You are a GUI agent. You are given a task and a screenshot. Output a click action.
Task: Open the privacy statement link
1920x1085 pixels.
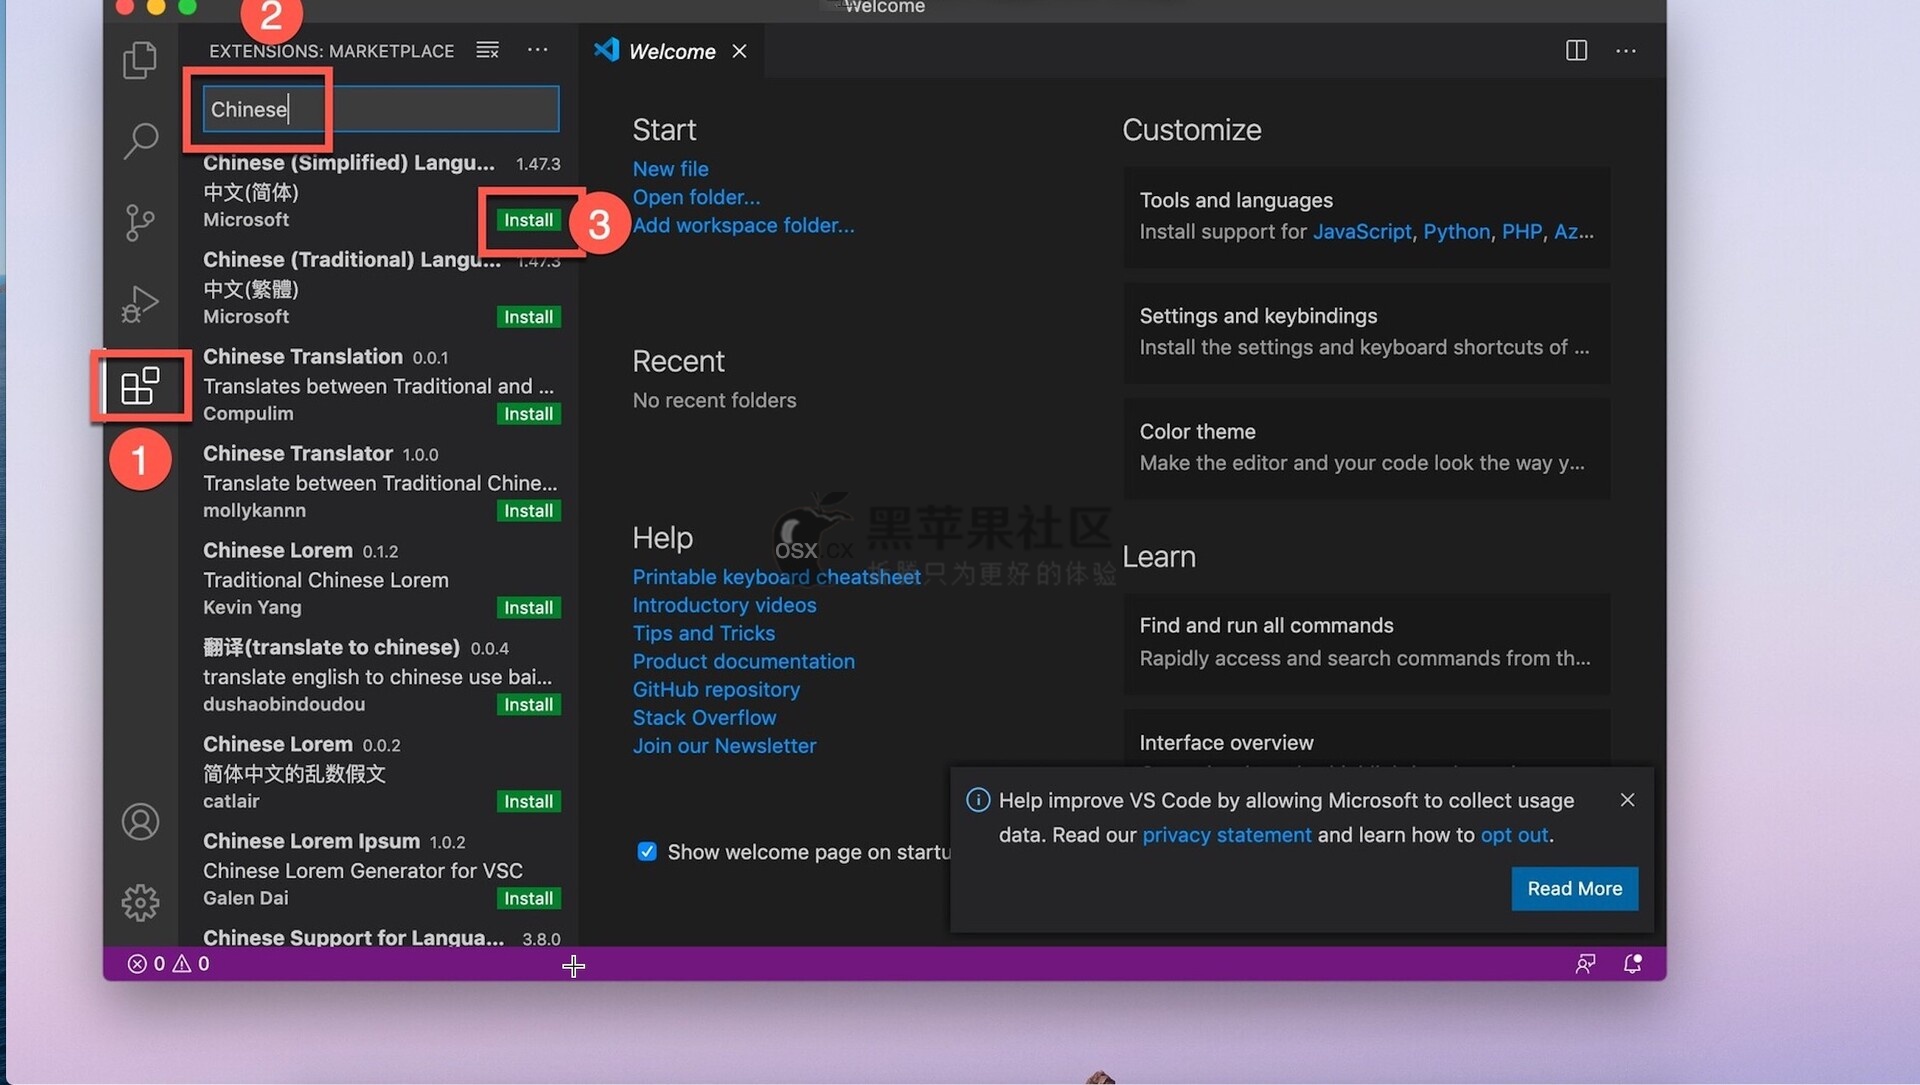click(x=1226, y=835)
